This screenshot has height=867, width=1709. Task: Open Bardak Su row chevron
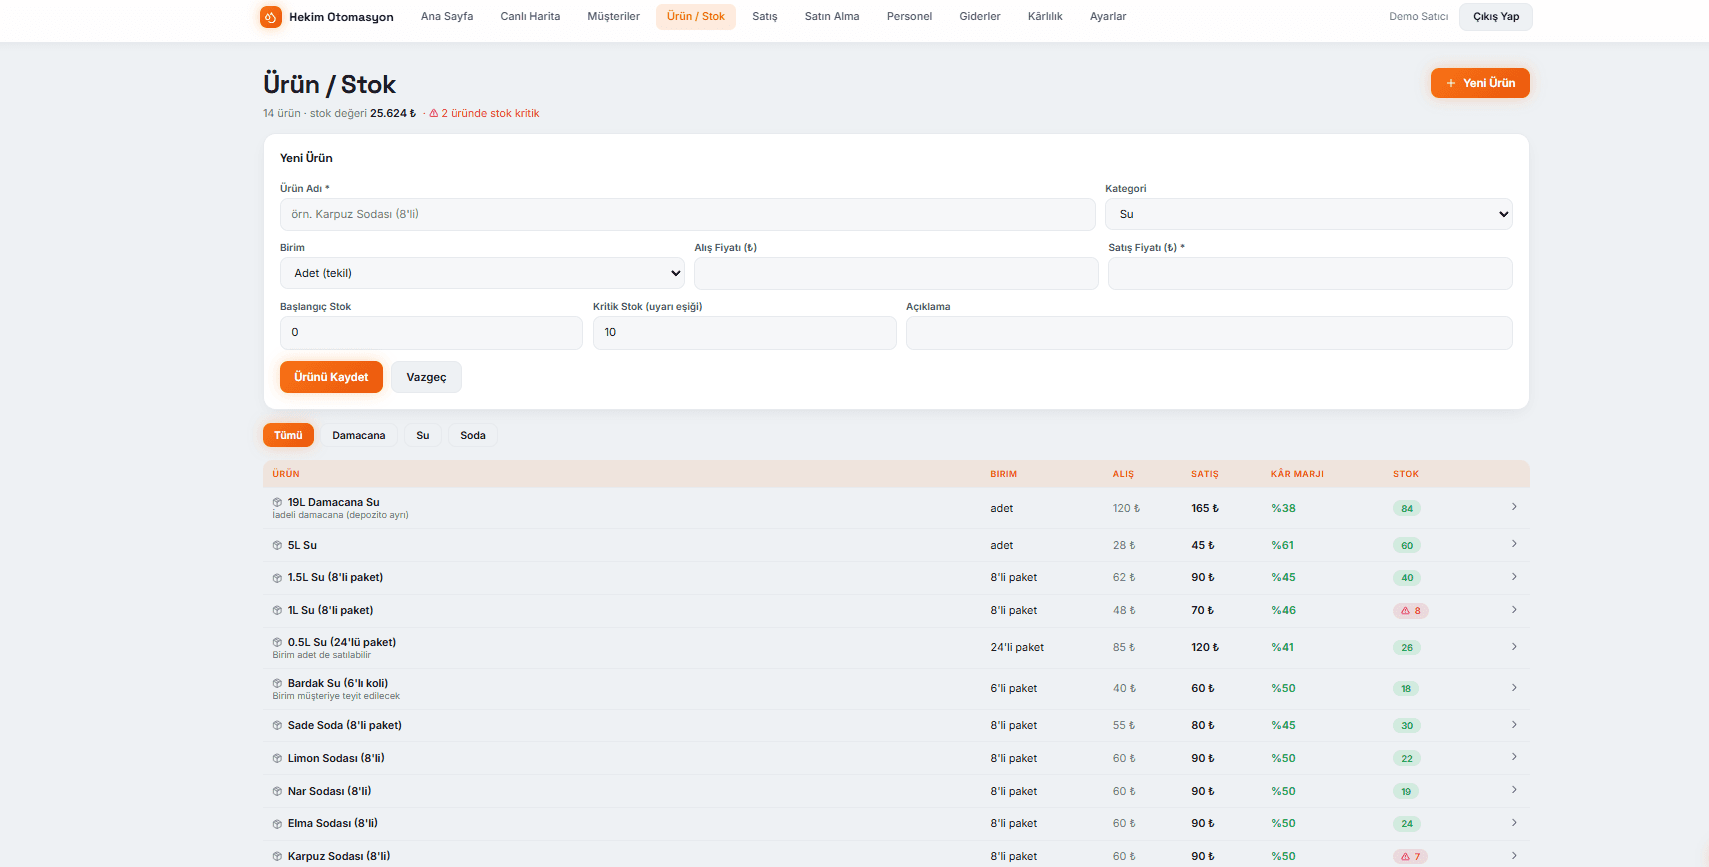1514,688
